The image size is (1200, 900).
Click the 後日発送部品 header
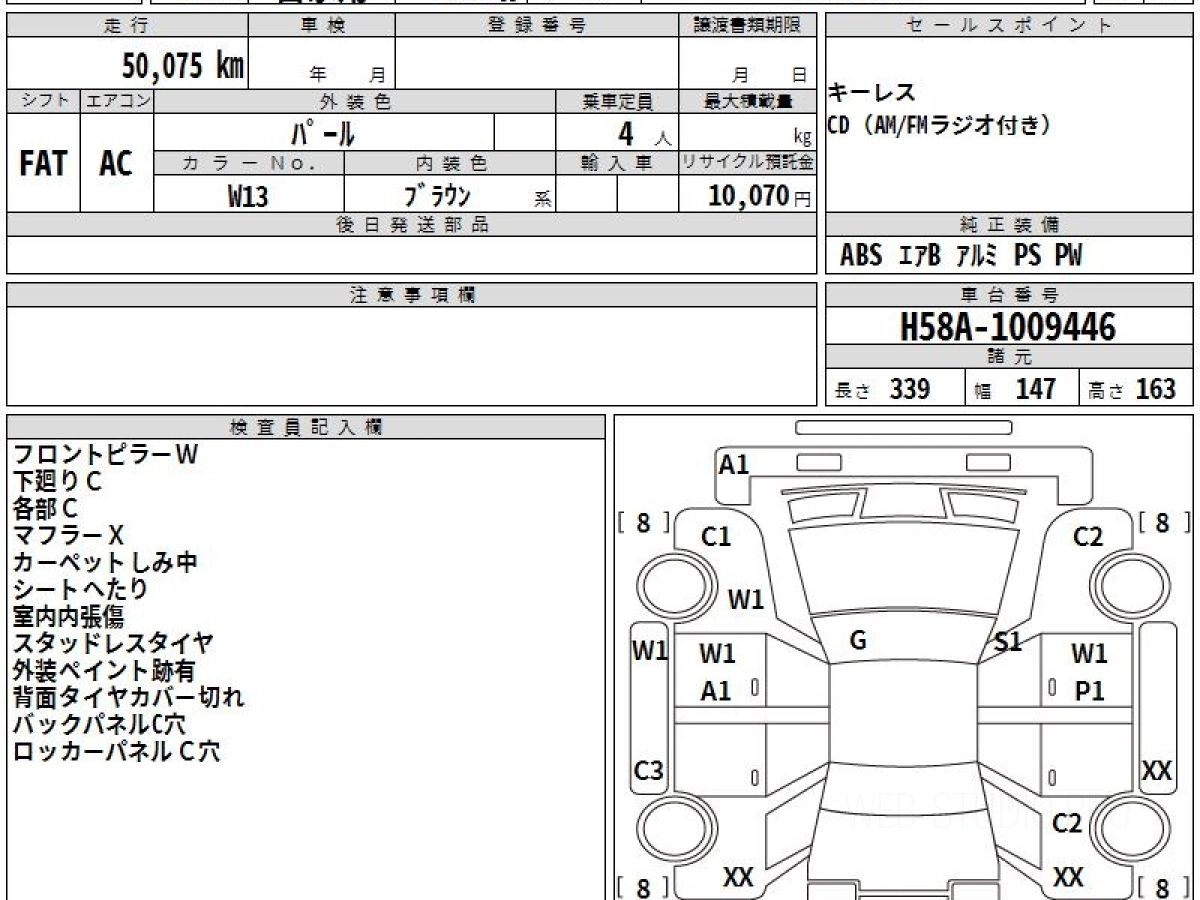pos(412,225)
